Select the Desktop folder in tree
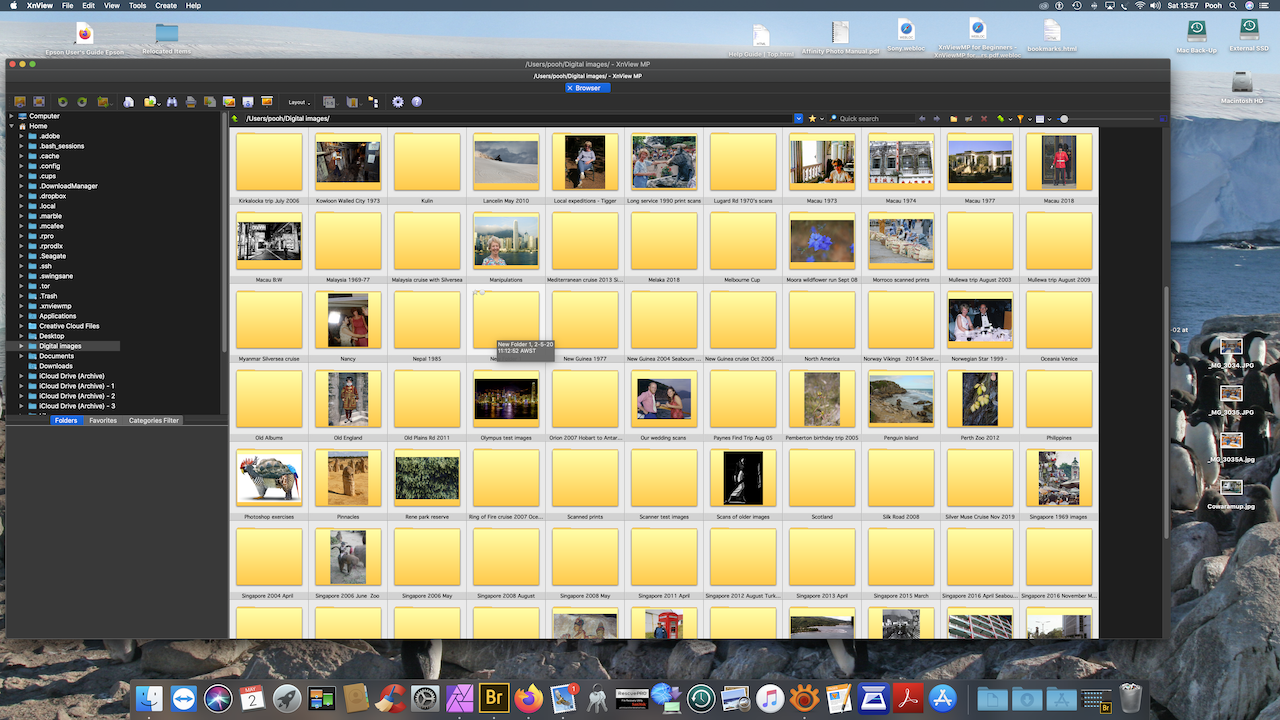Viewport: 1280px width, 720px height. 52,336
